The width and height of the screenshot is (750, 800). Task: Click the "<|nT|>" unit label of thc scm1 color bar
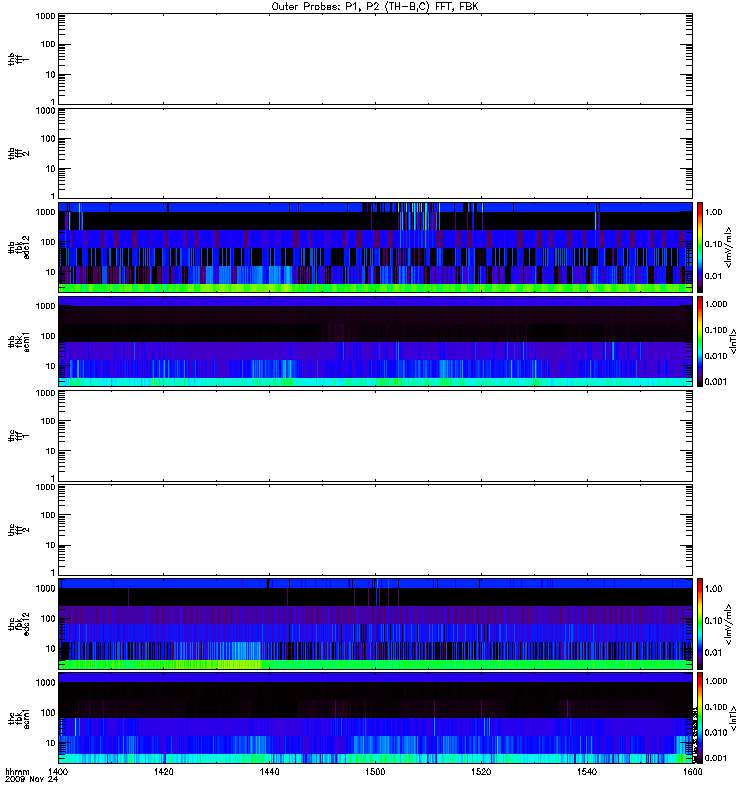coord(733,718)
